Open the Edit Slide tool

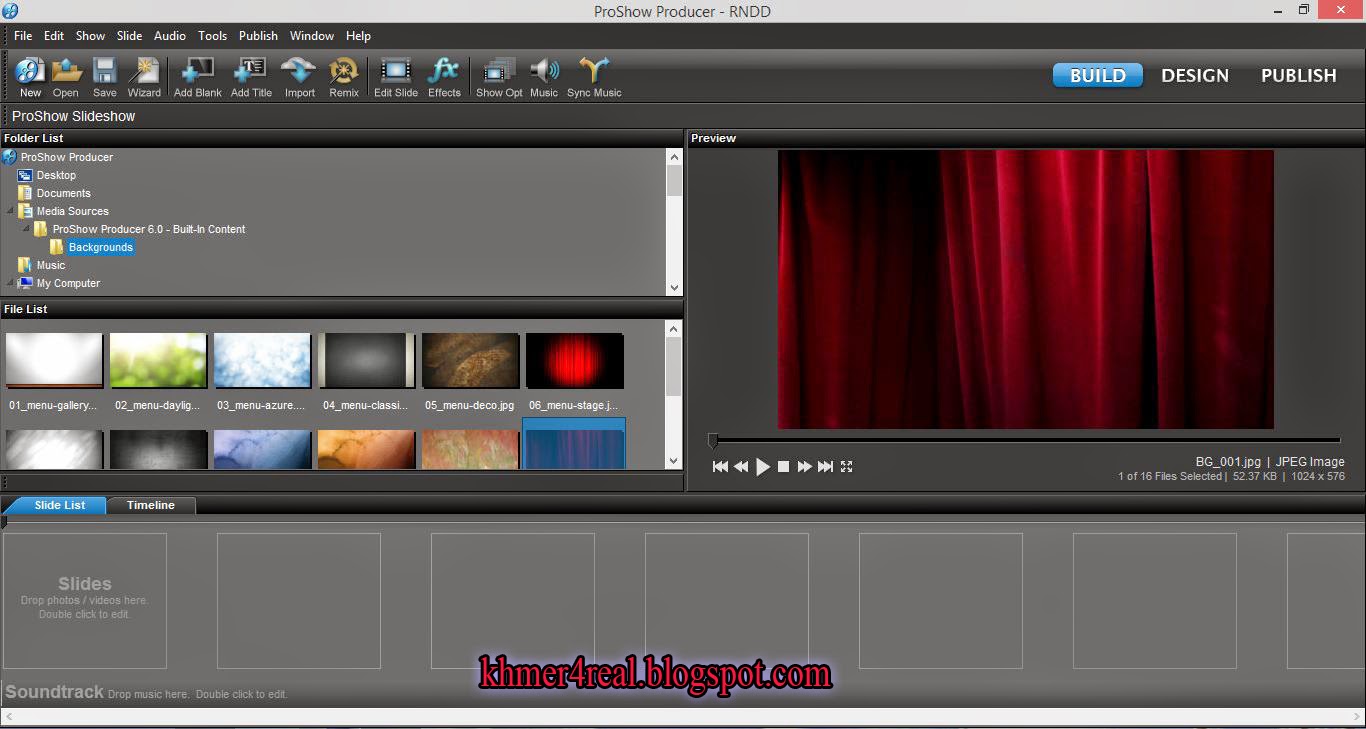pos(395,75)
